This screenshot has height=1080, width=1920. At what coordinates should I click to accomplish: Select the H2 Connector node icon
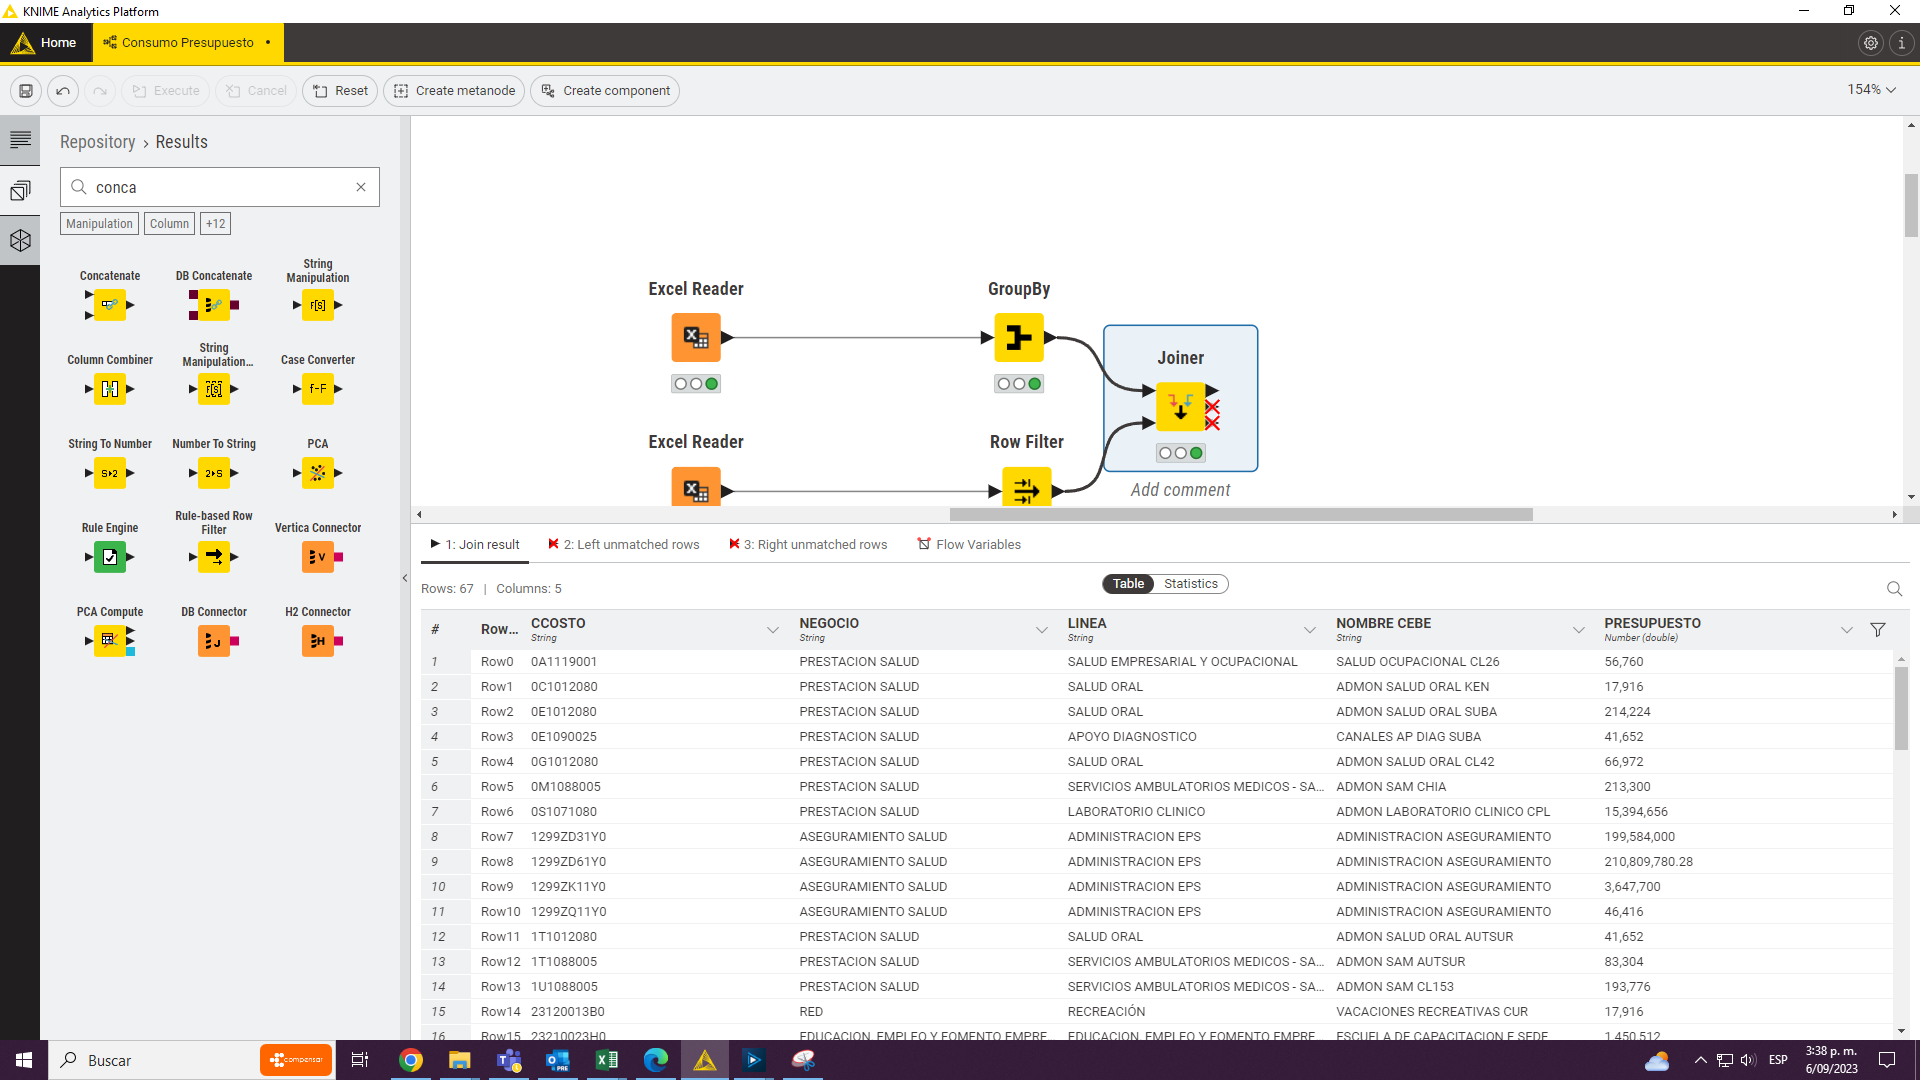click(318, 641)
